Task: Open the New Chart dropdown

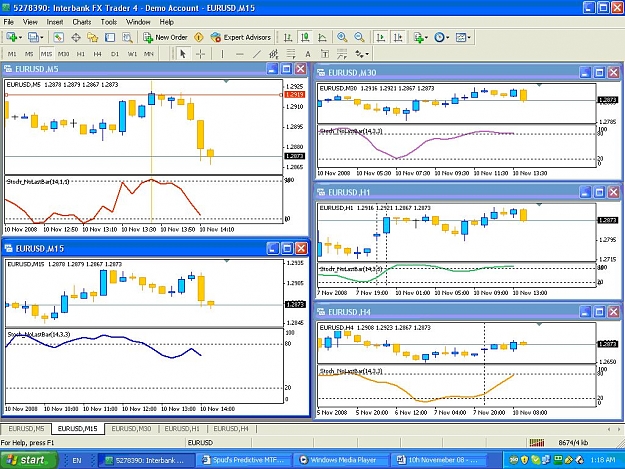Action: pyautogui.click(x=14, y=37)
